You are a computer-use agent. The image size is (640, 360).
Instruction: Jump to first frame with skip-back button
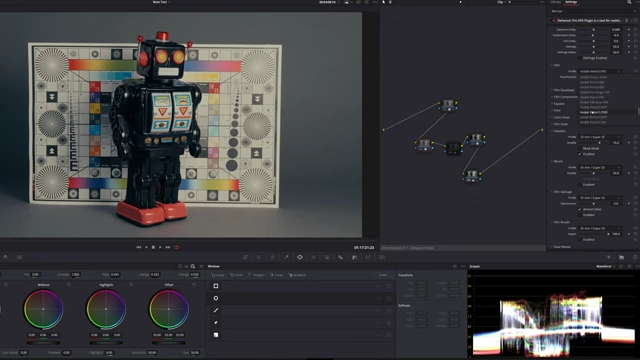[138, 247]
